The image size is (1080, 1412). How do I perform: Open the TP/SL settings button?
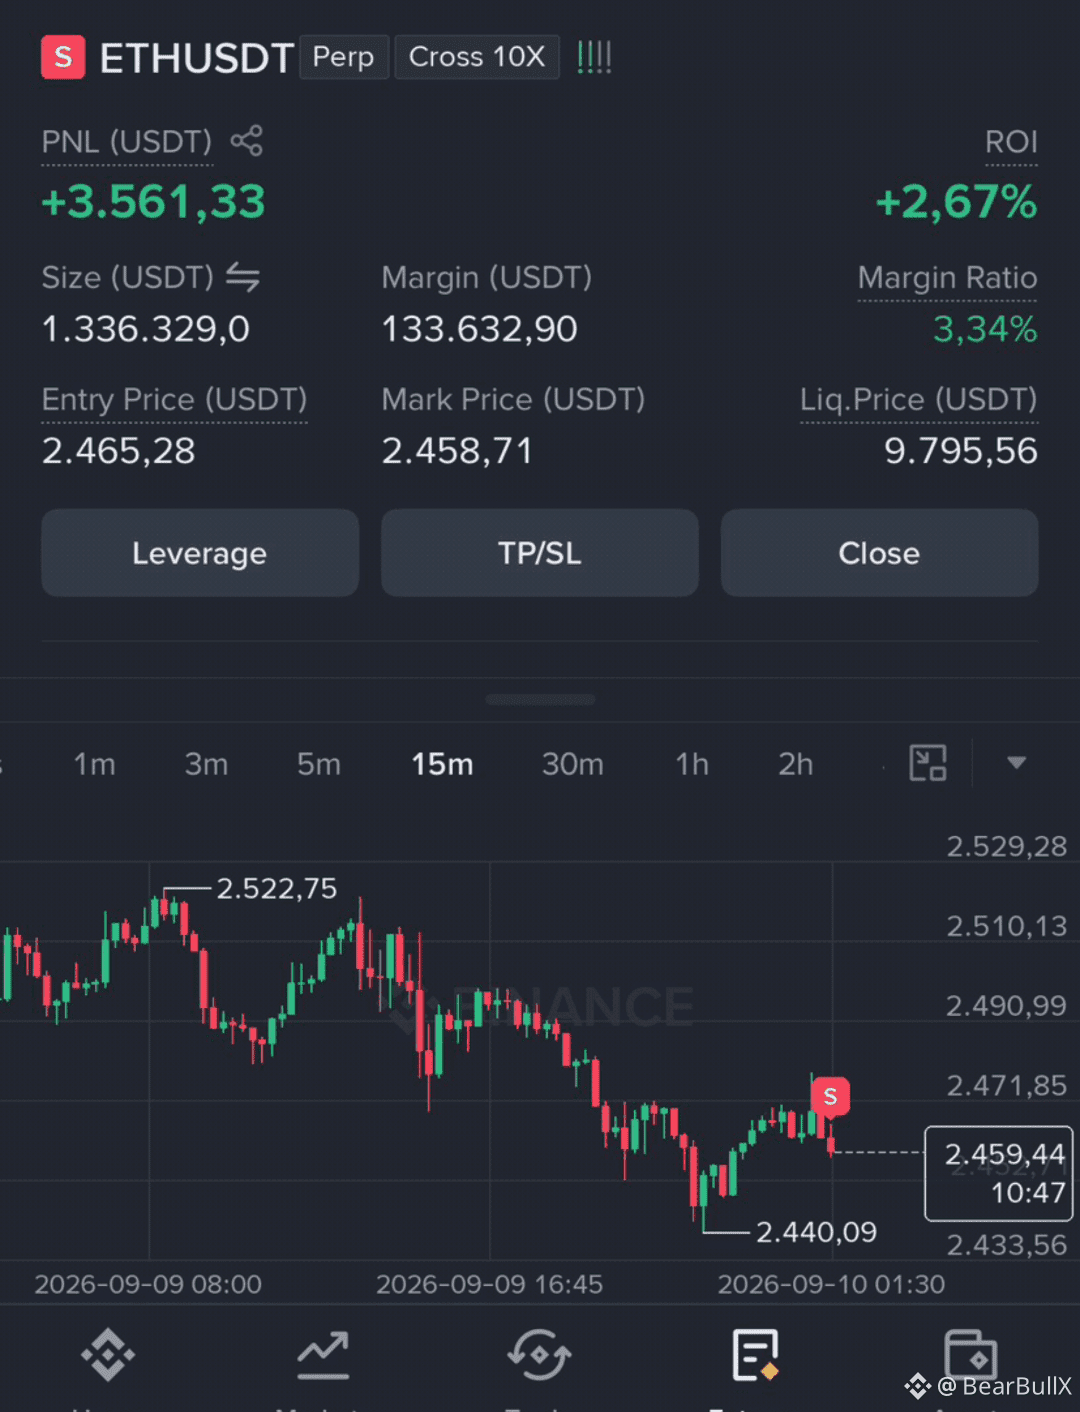(x=540, y=553)
